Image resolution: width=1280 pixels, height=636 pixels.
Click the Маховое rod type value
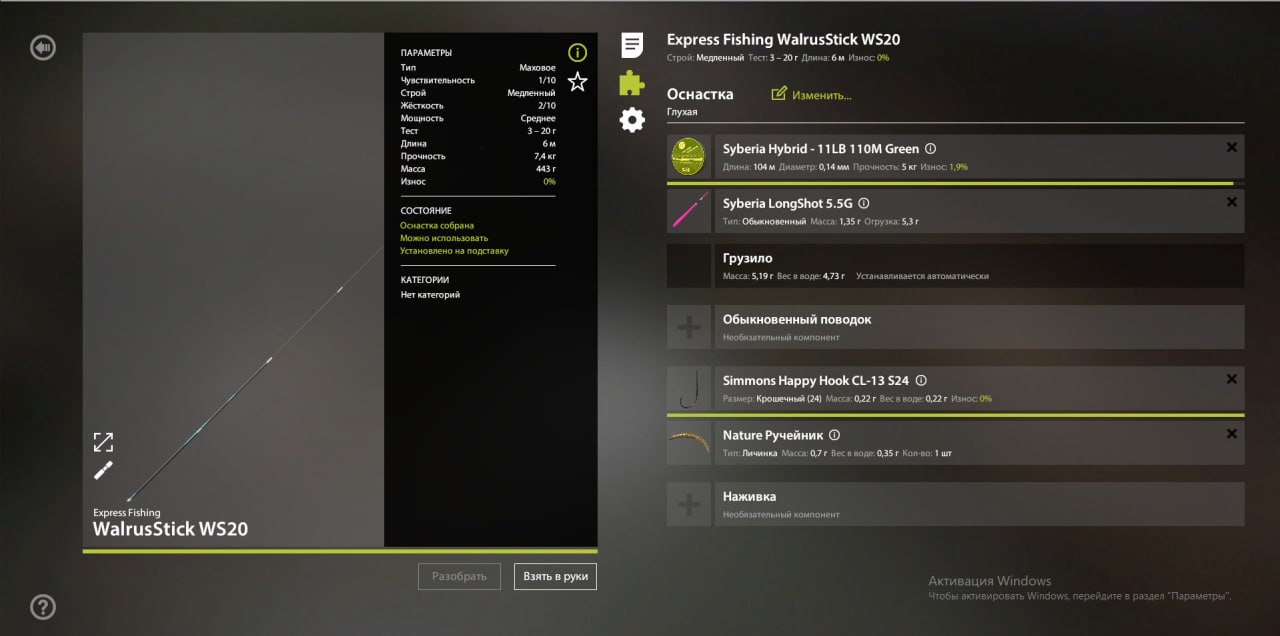(x=537, y=67)
